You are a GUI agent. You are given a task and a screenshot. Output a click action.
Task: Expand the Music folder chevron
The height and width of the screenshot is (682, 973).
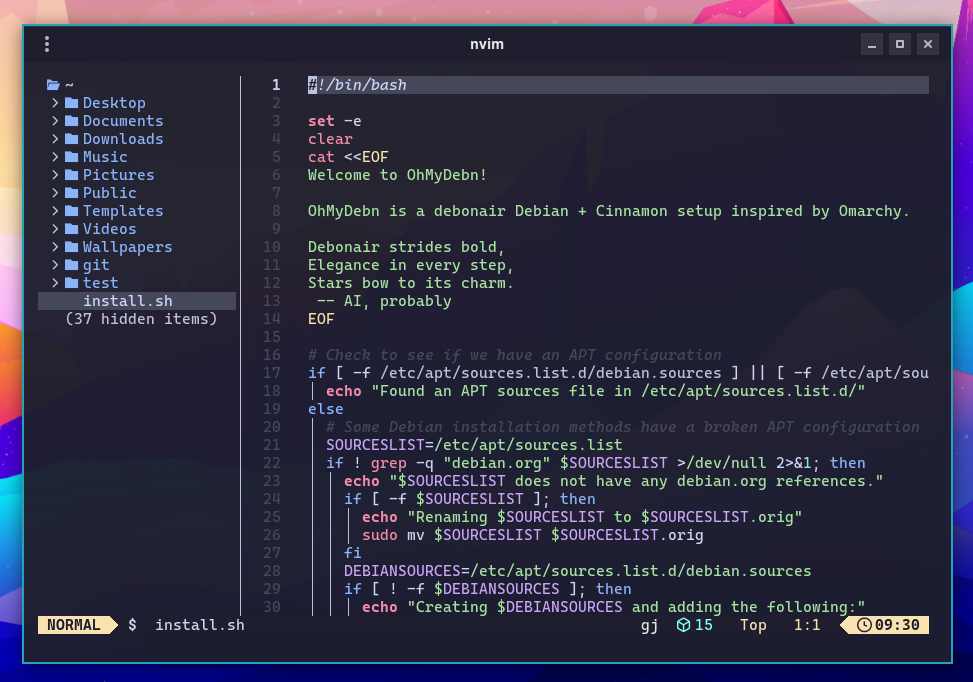point(55,156)
